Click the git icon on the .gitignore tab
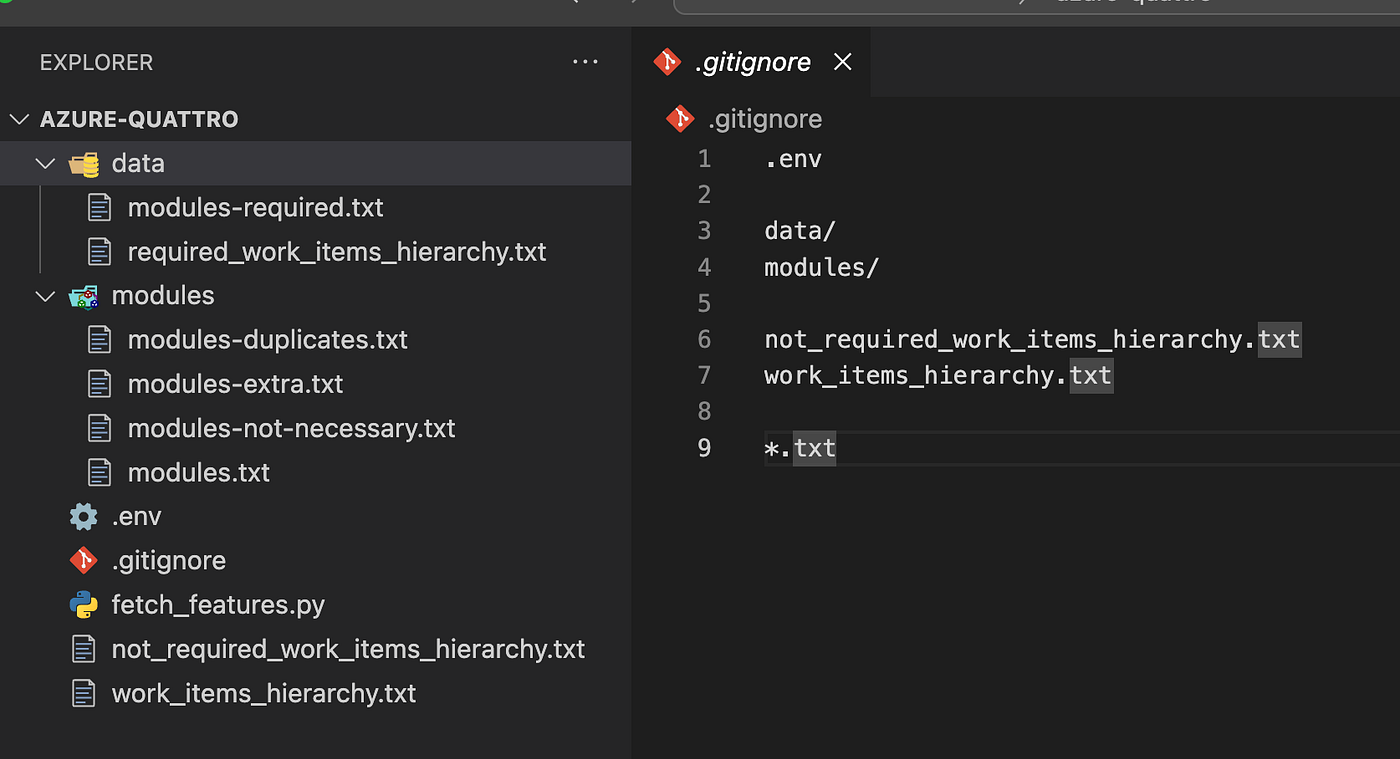 click(667, 62)
